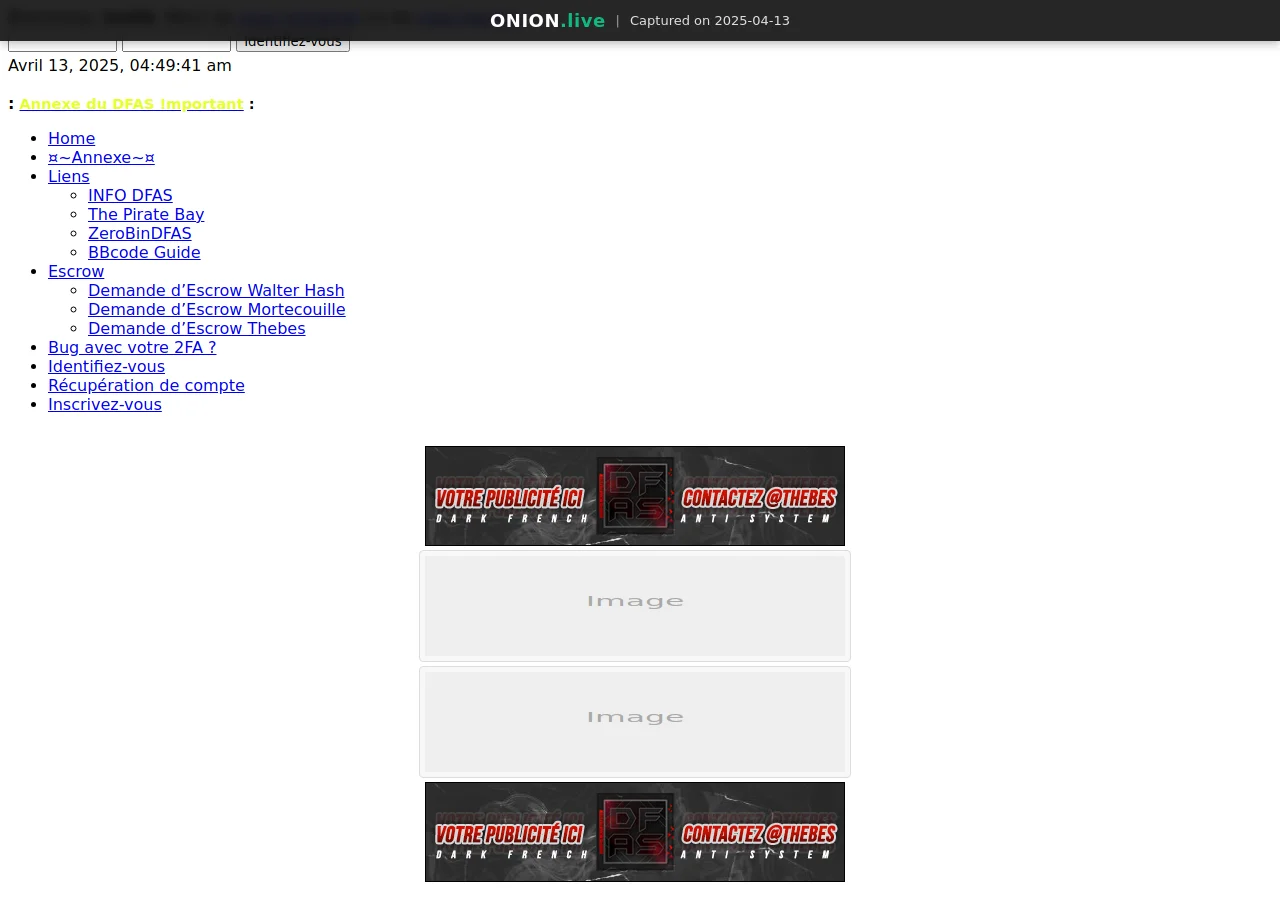1280x900 pixels.
Task: Open the ¤~Annexe~¤ section
Action: click(101, 157)
